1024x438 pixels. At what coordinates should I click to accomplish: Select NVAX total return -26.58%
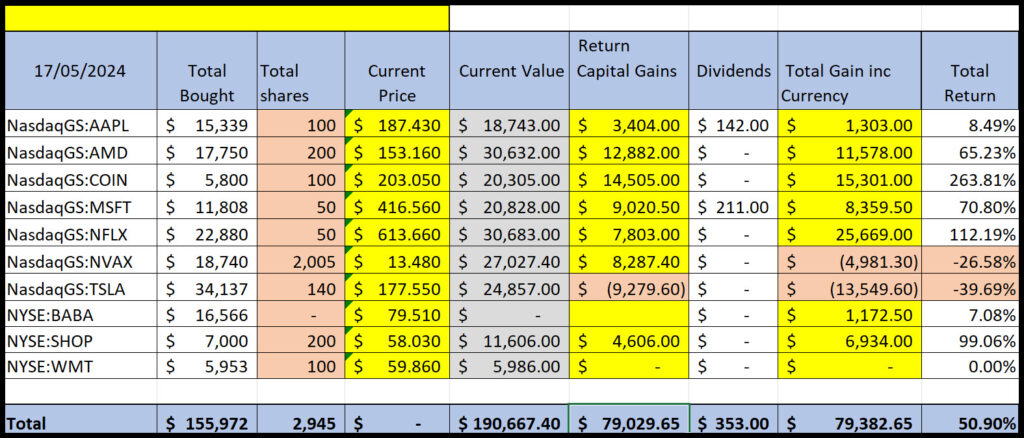click(x=970, y=260)
